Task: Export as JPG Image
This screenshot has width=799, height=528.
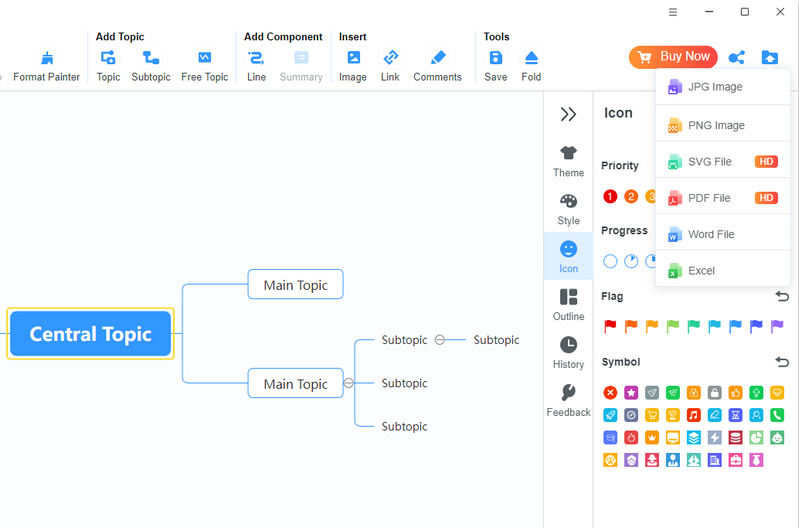Action: coord(723,87)
